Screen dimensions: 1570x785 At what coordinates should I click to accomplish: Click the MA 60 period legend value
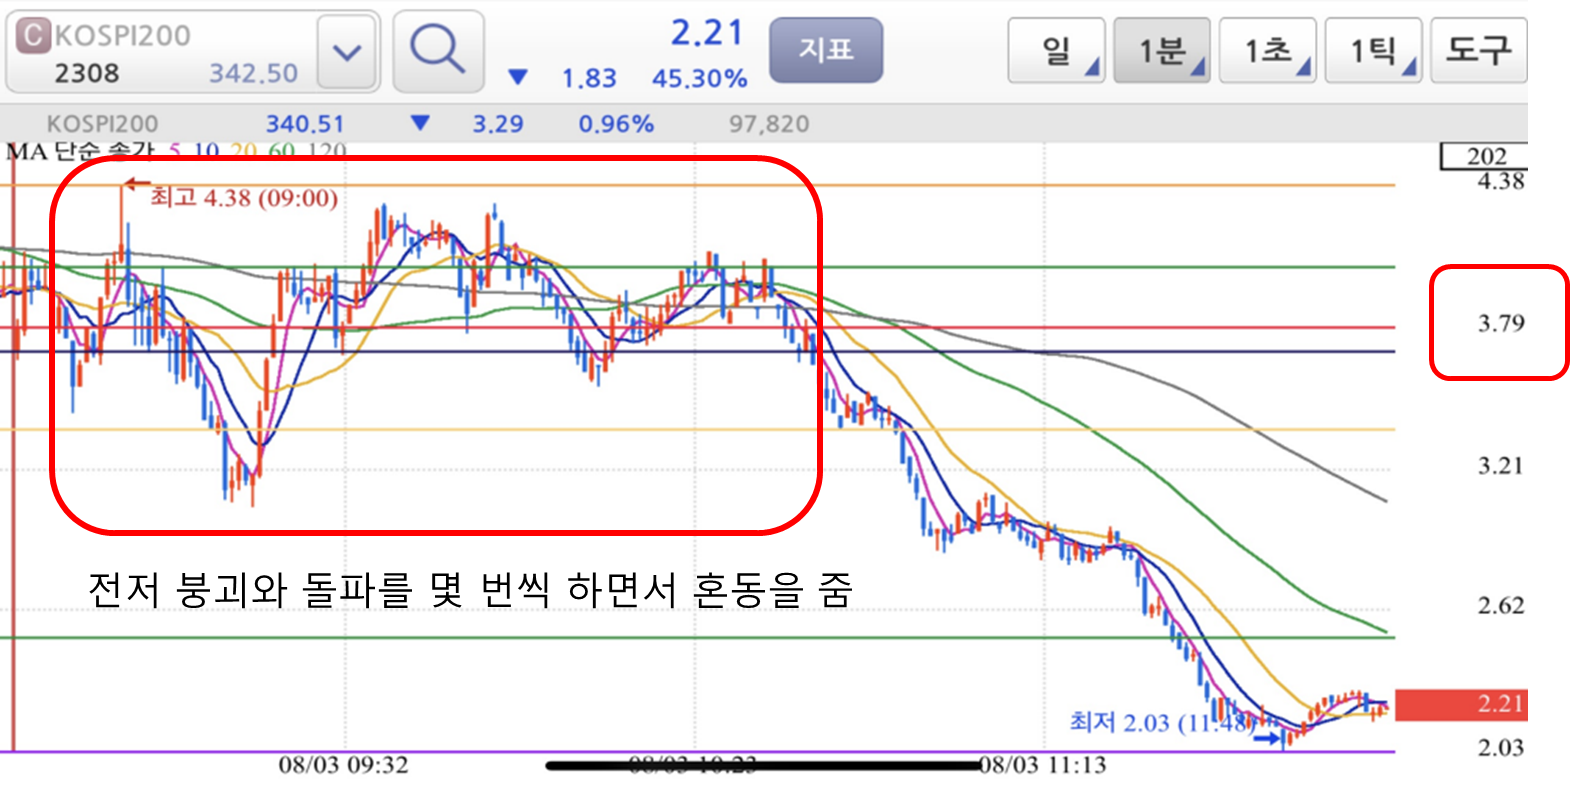pyautogui.click(x=282, y=152)
